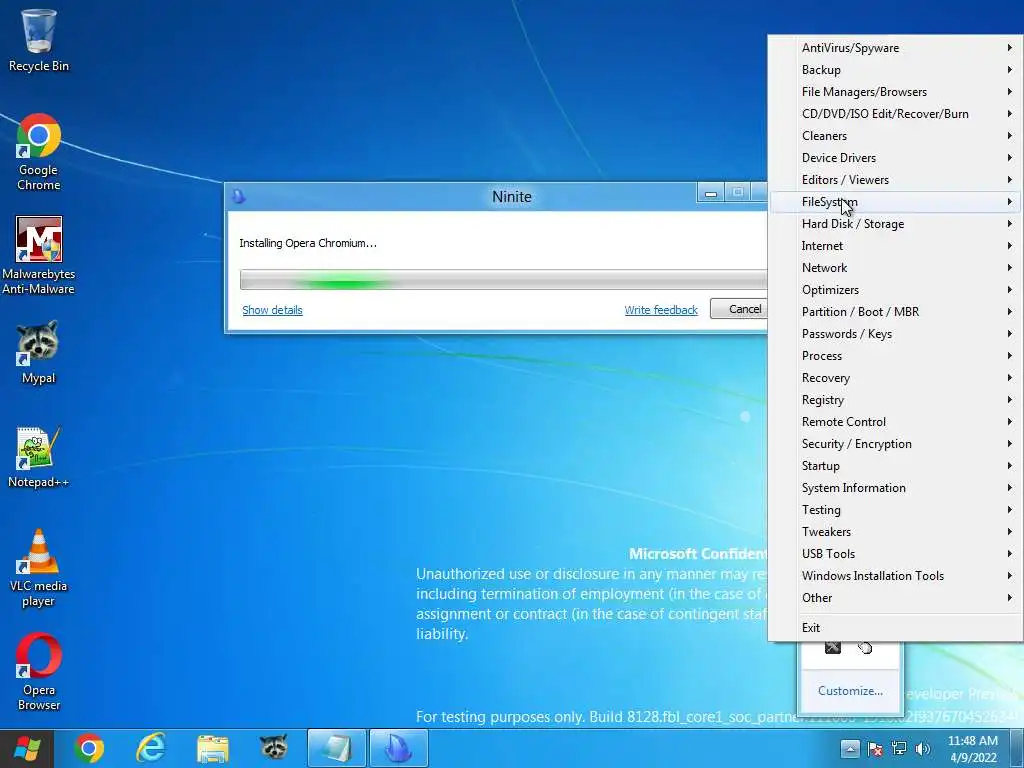Open the AntiVirus/Spyware submenu
Screen dimensions: 1024x768
coord(894,48)
